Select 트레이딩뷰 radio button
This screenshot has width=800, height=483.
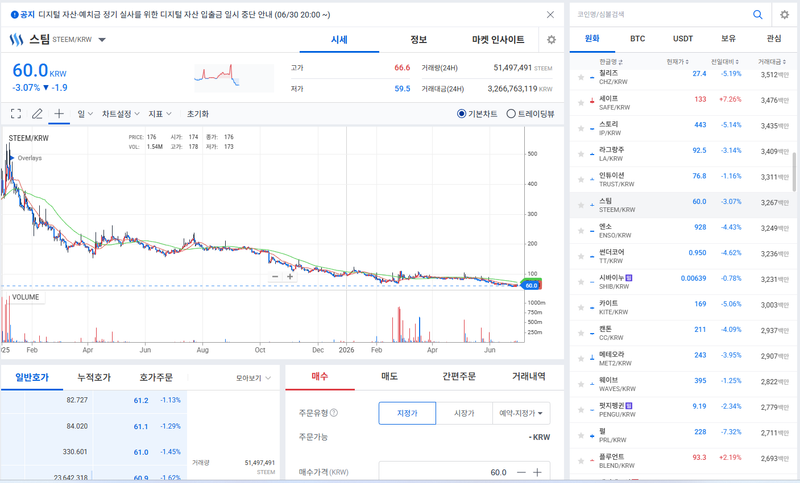click(511, 114)
